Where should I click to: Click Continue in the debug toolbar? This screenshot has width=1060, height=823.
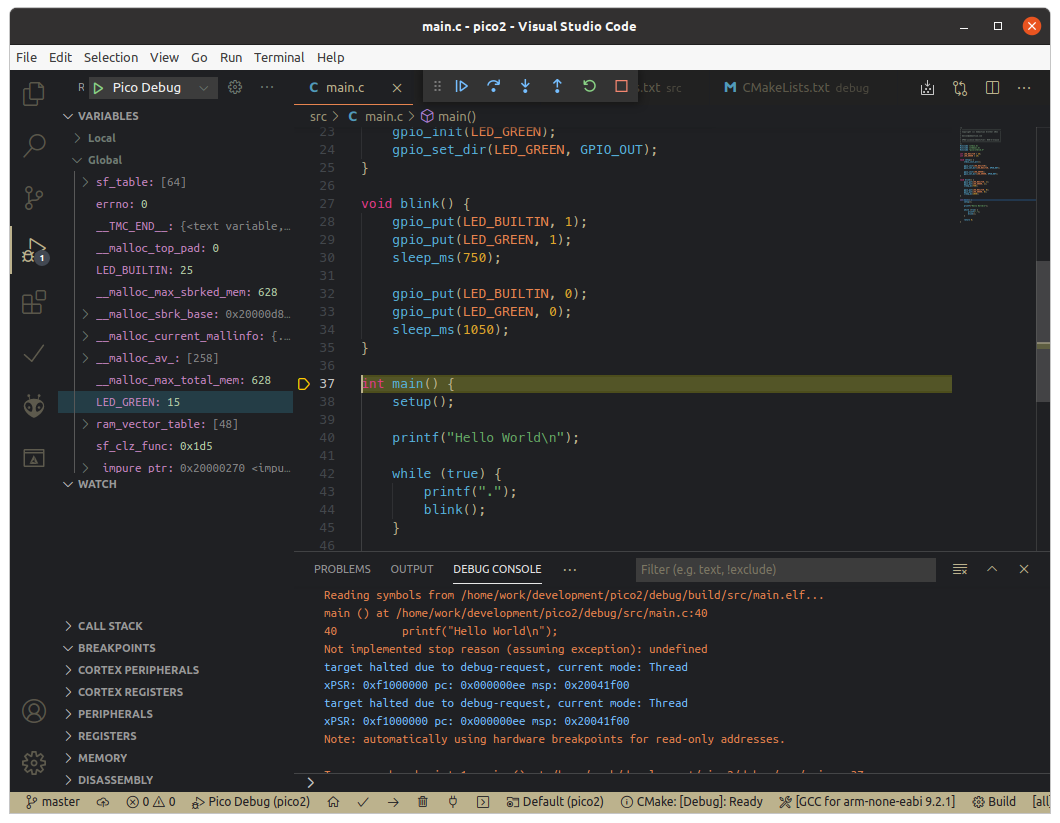[x=461, y=87]
